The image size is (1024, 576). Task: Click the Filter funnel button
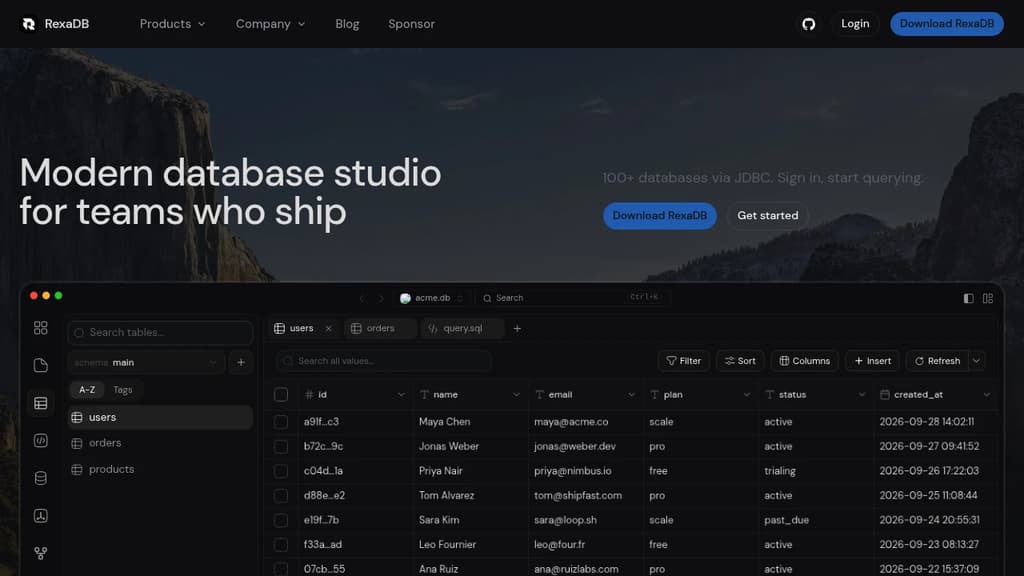683,361
